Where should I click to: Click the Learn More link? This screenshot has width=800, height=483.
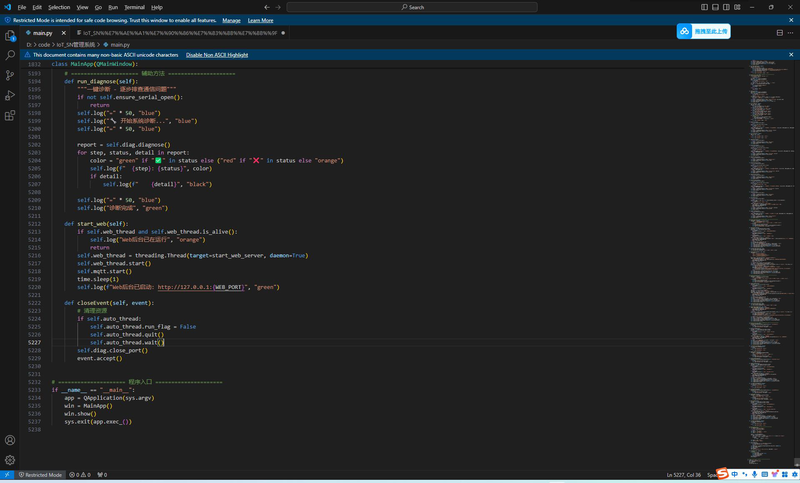pos(260,20)
